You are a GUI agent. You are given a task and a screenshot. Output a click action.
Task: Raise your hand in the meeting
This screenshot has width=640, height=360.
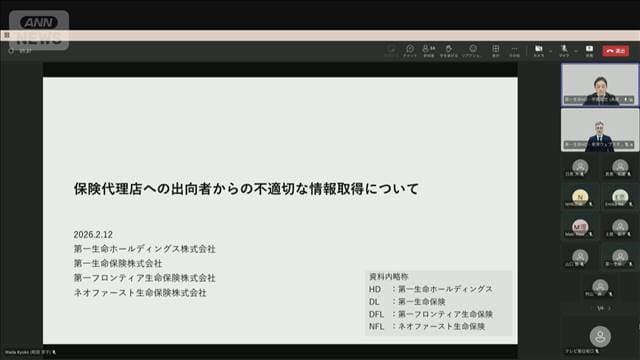[449, 51]
